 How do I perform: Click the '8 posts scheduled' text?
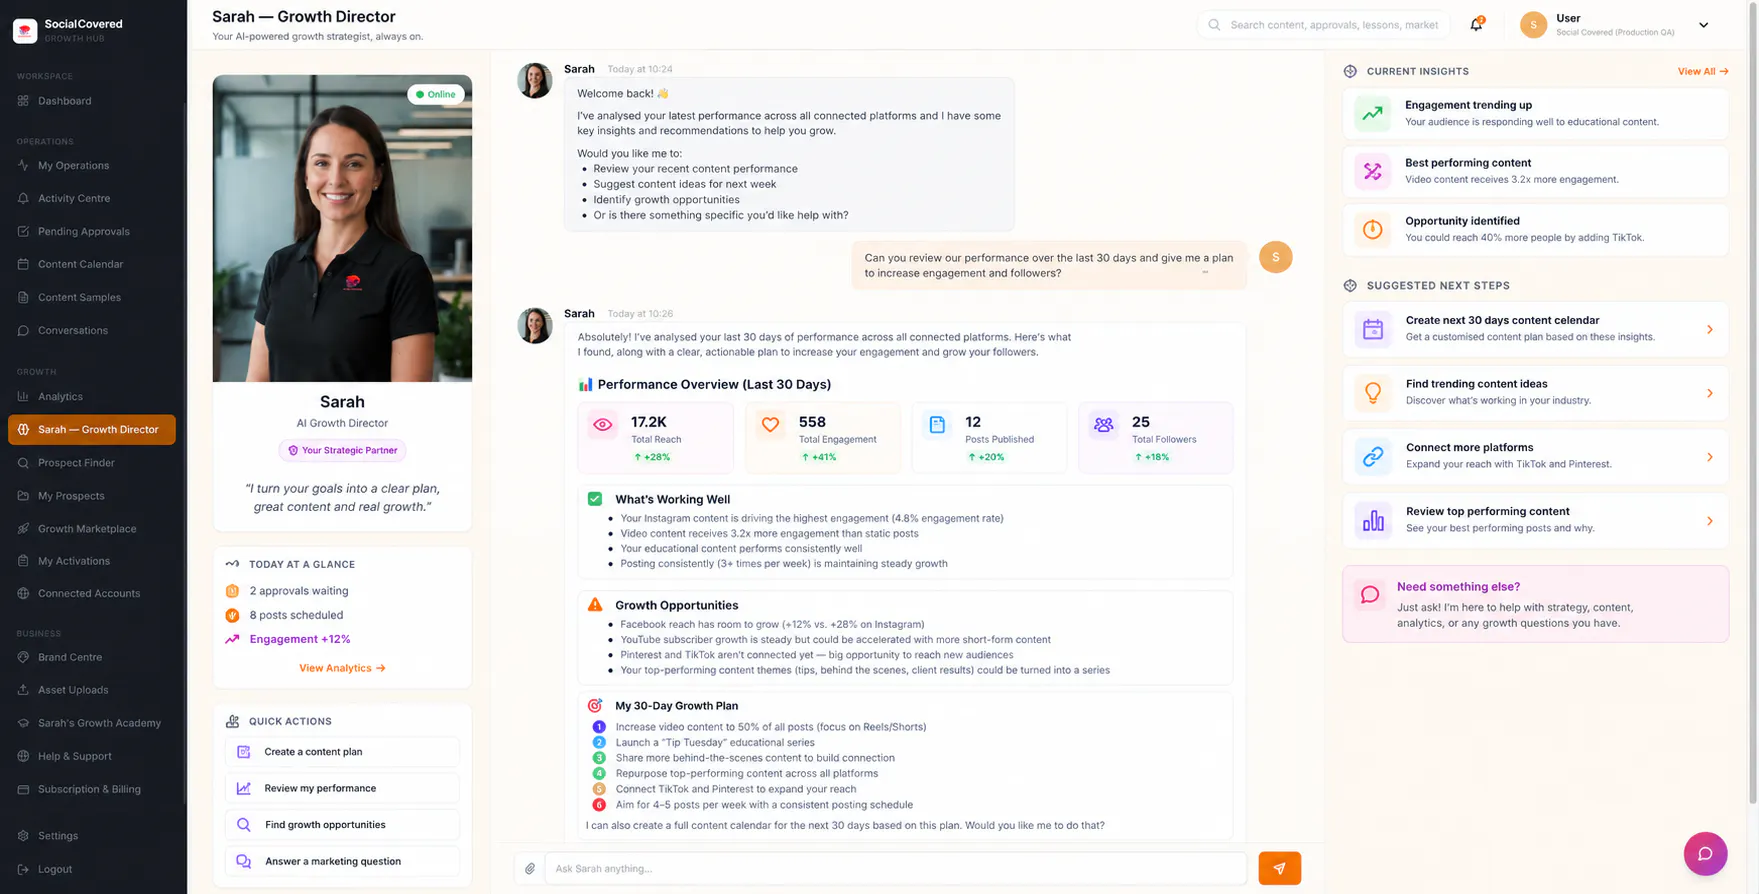(296, 615)
